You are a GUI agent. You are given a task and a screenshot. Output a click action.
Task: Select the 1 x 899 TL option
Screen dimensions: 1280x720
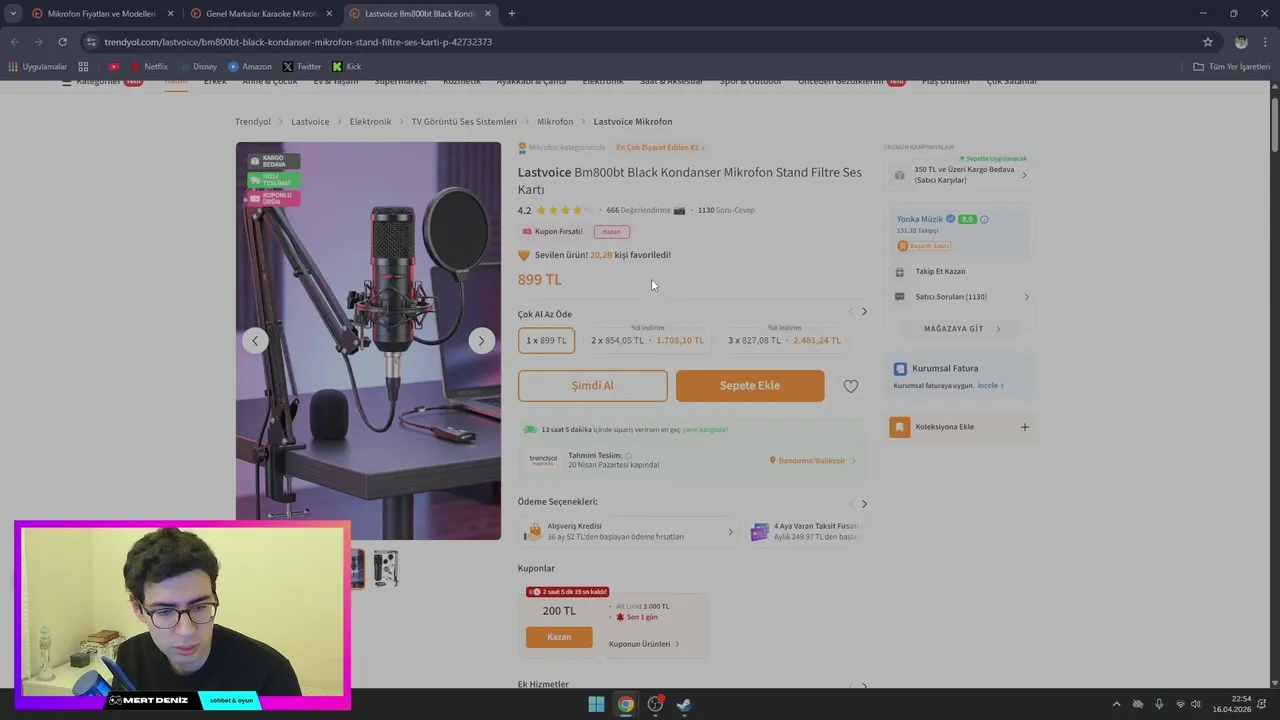(546, 340)
